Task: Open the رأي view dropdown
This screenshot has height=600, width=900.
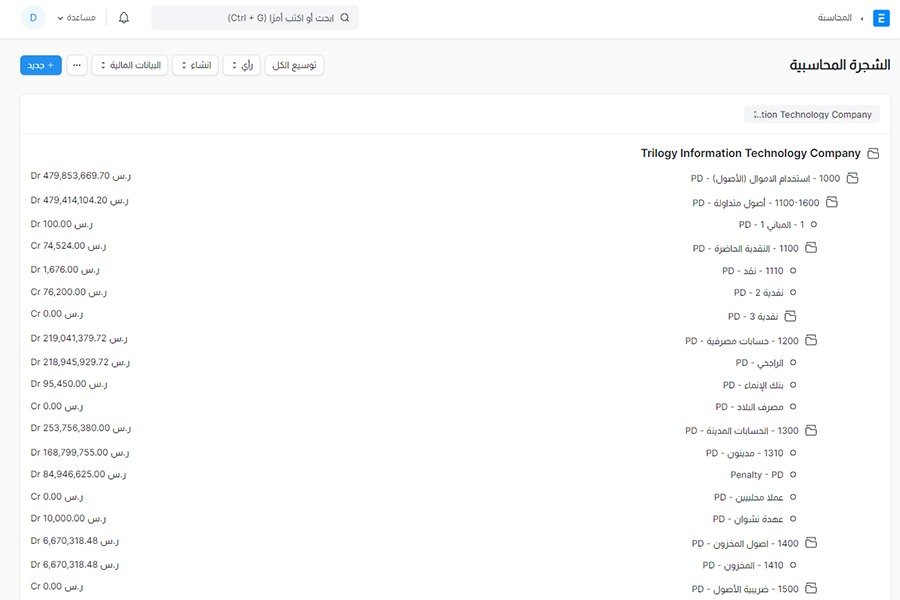Action: (241, 65)
